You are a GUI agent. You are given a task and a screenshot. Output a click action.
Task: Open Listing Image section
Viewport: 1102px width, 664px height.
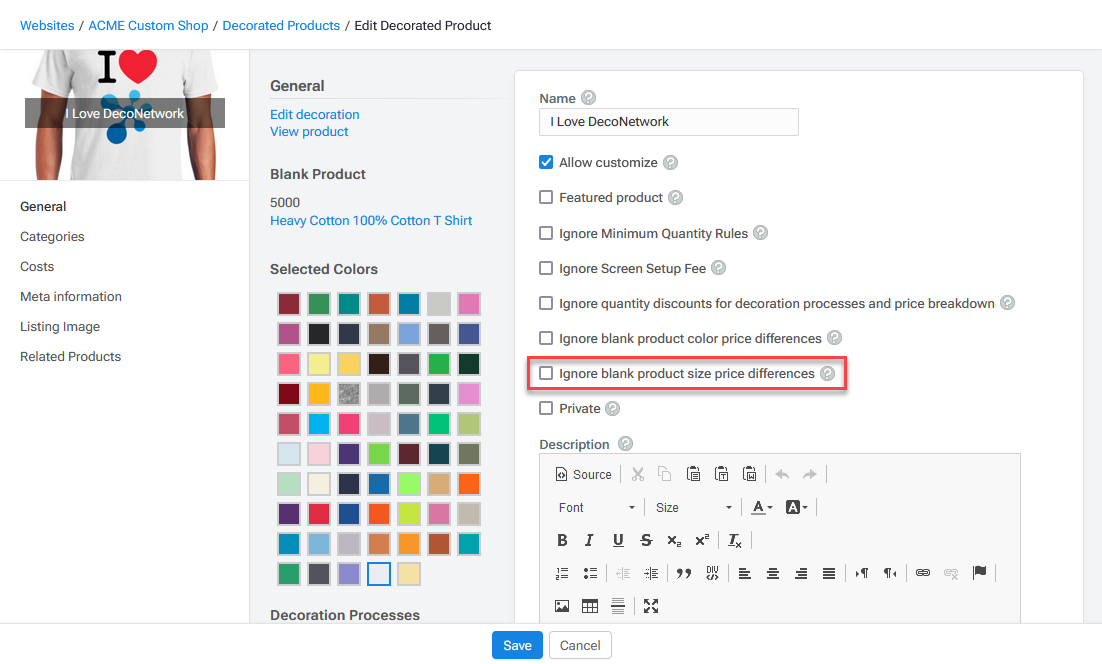click(60, 327)
